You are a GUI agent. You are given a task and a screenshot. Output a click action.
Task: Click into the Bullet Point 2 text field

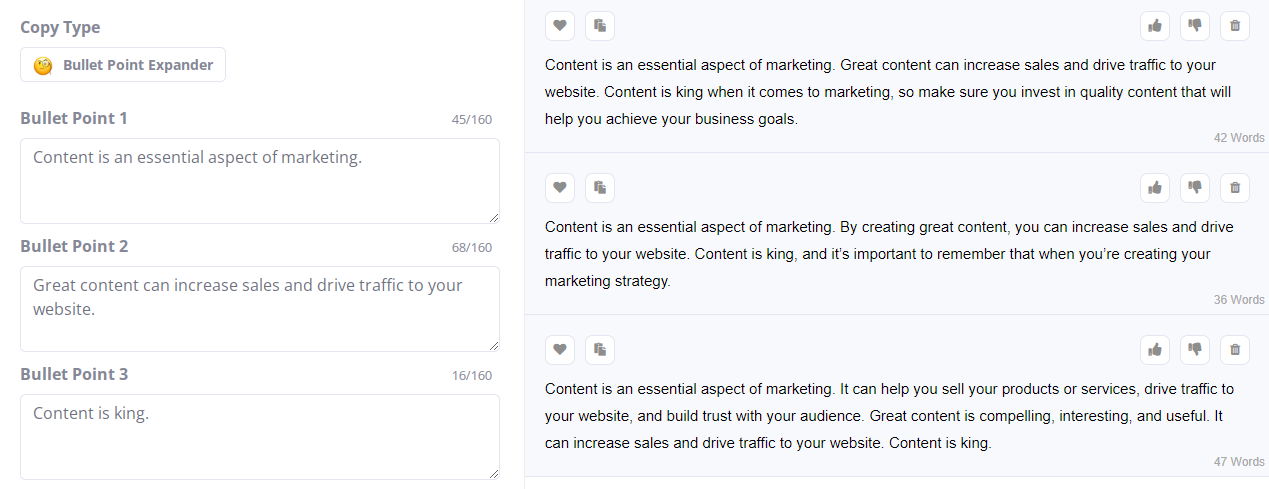tap(260, 309)
